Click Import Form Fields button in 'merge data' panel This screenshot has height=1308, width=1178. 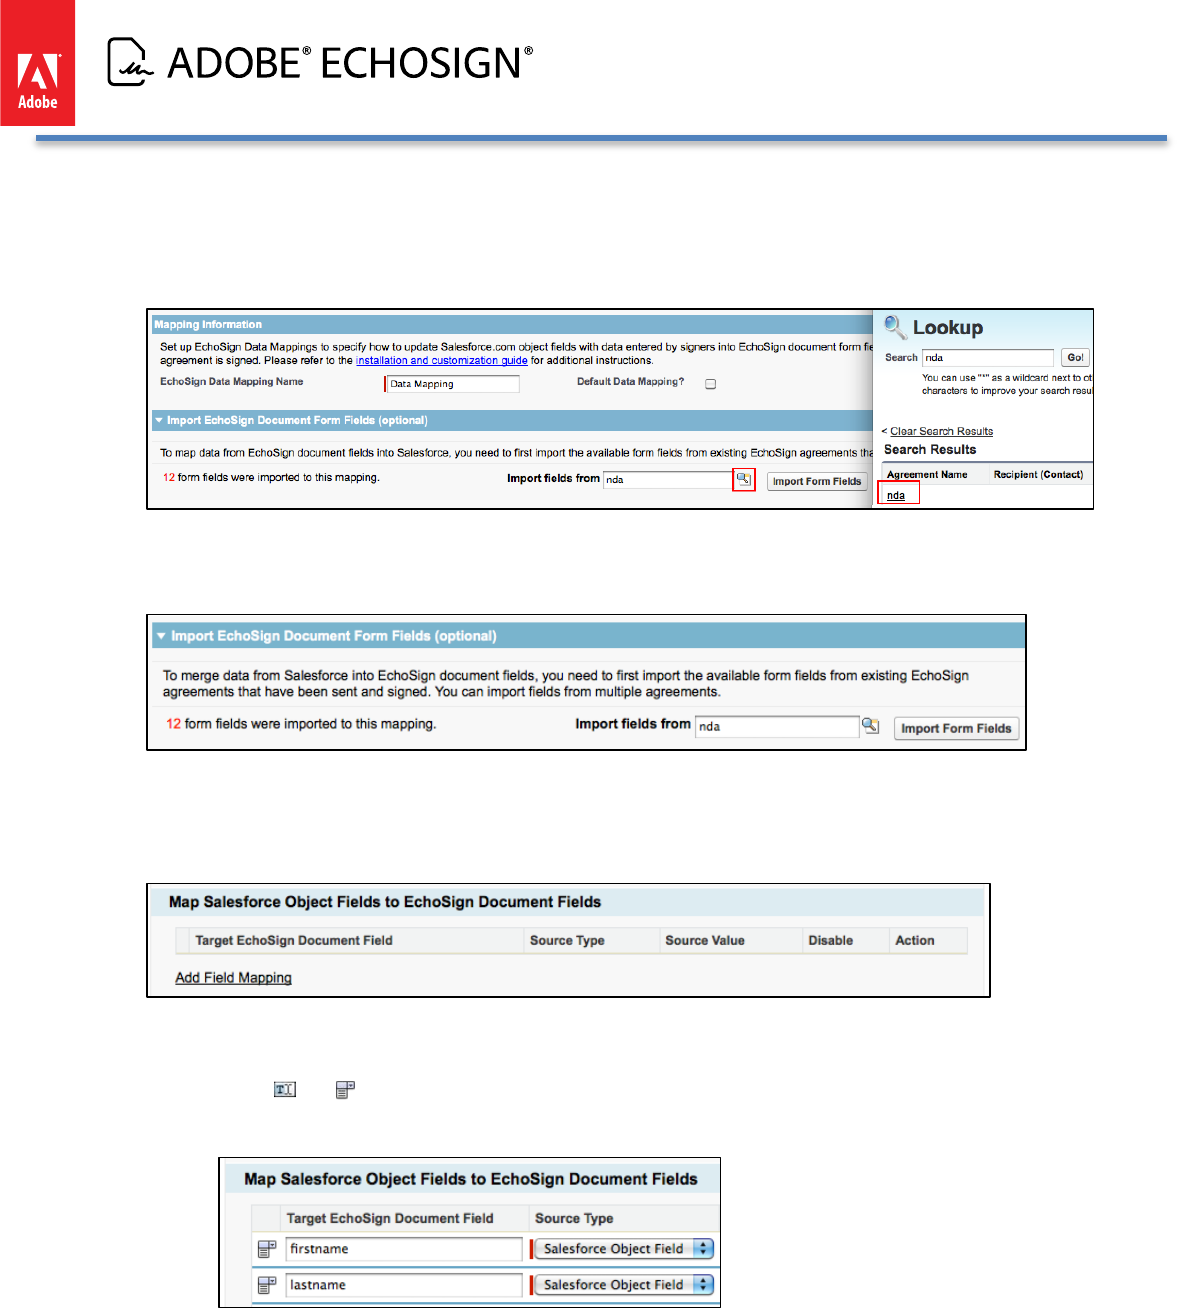tap(956, 728)
